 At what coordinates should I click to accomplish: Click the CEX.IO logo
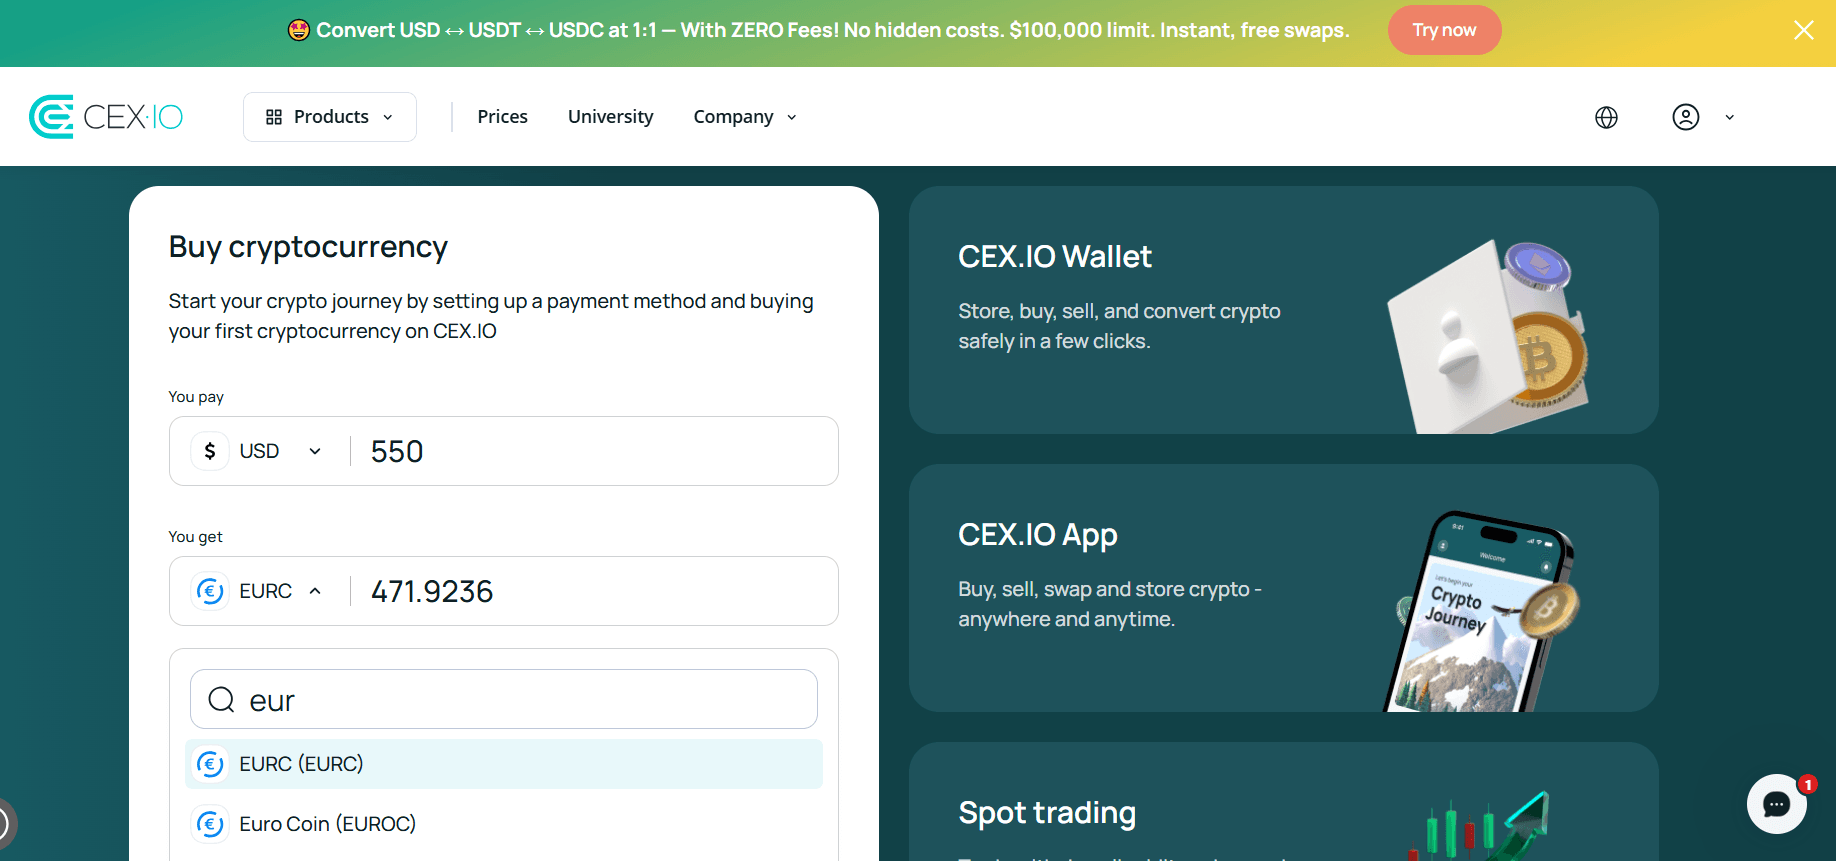coord(106,117)
